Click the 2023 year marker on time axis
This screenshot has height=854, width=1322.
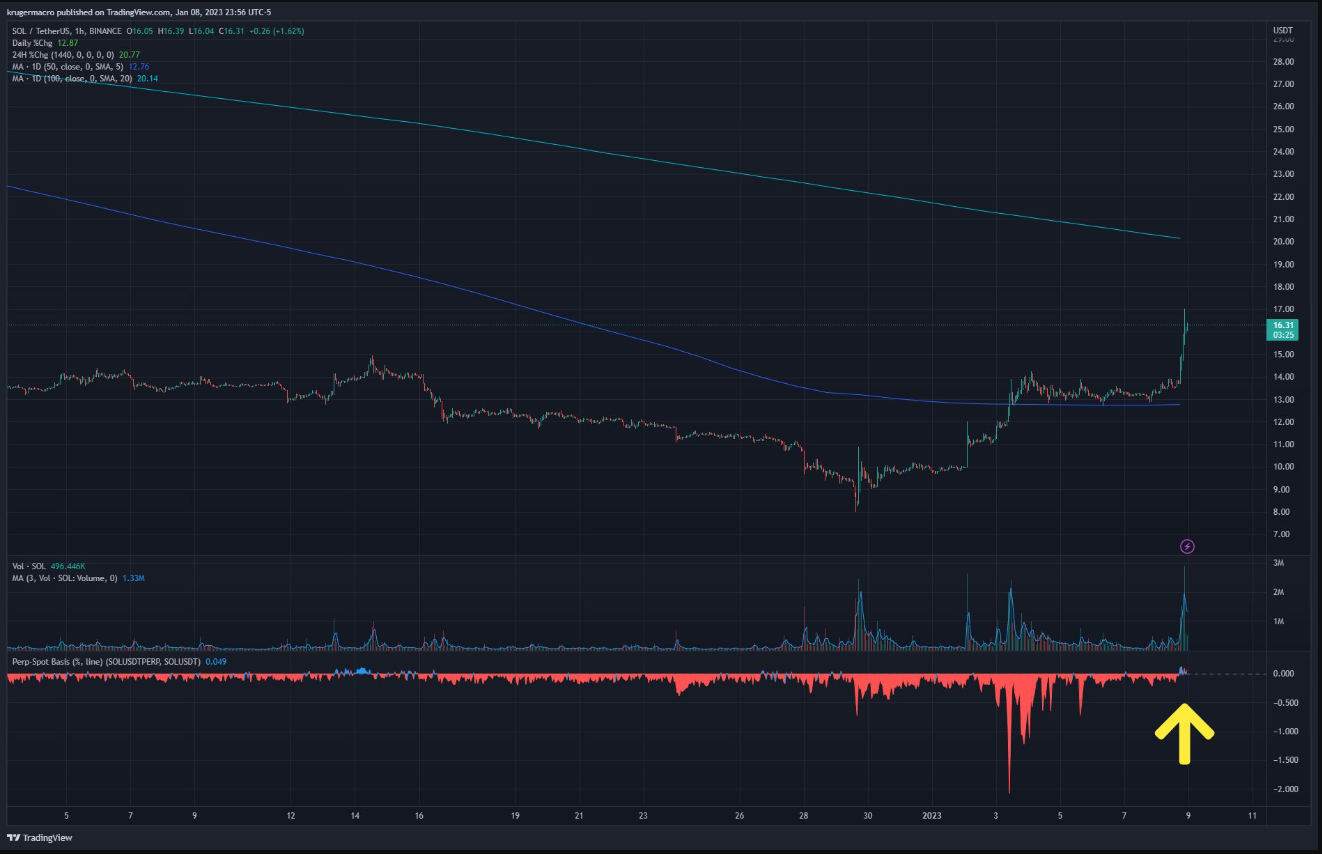(931, 815)
